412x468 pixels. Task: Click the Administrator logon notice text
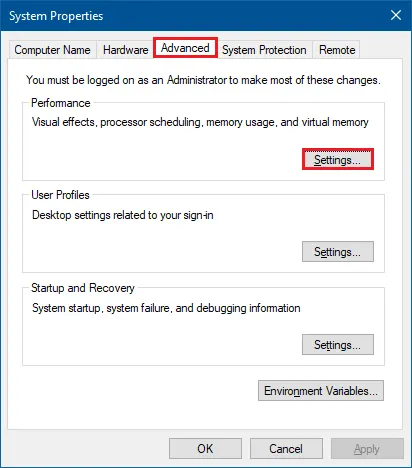point(203,80)
